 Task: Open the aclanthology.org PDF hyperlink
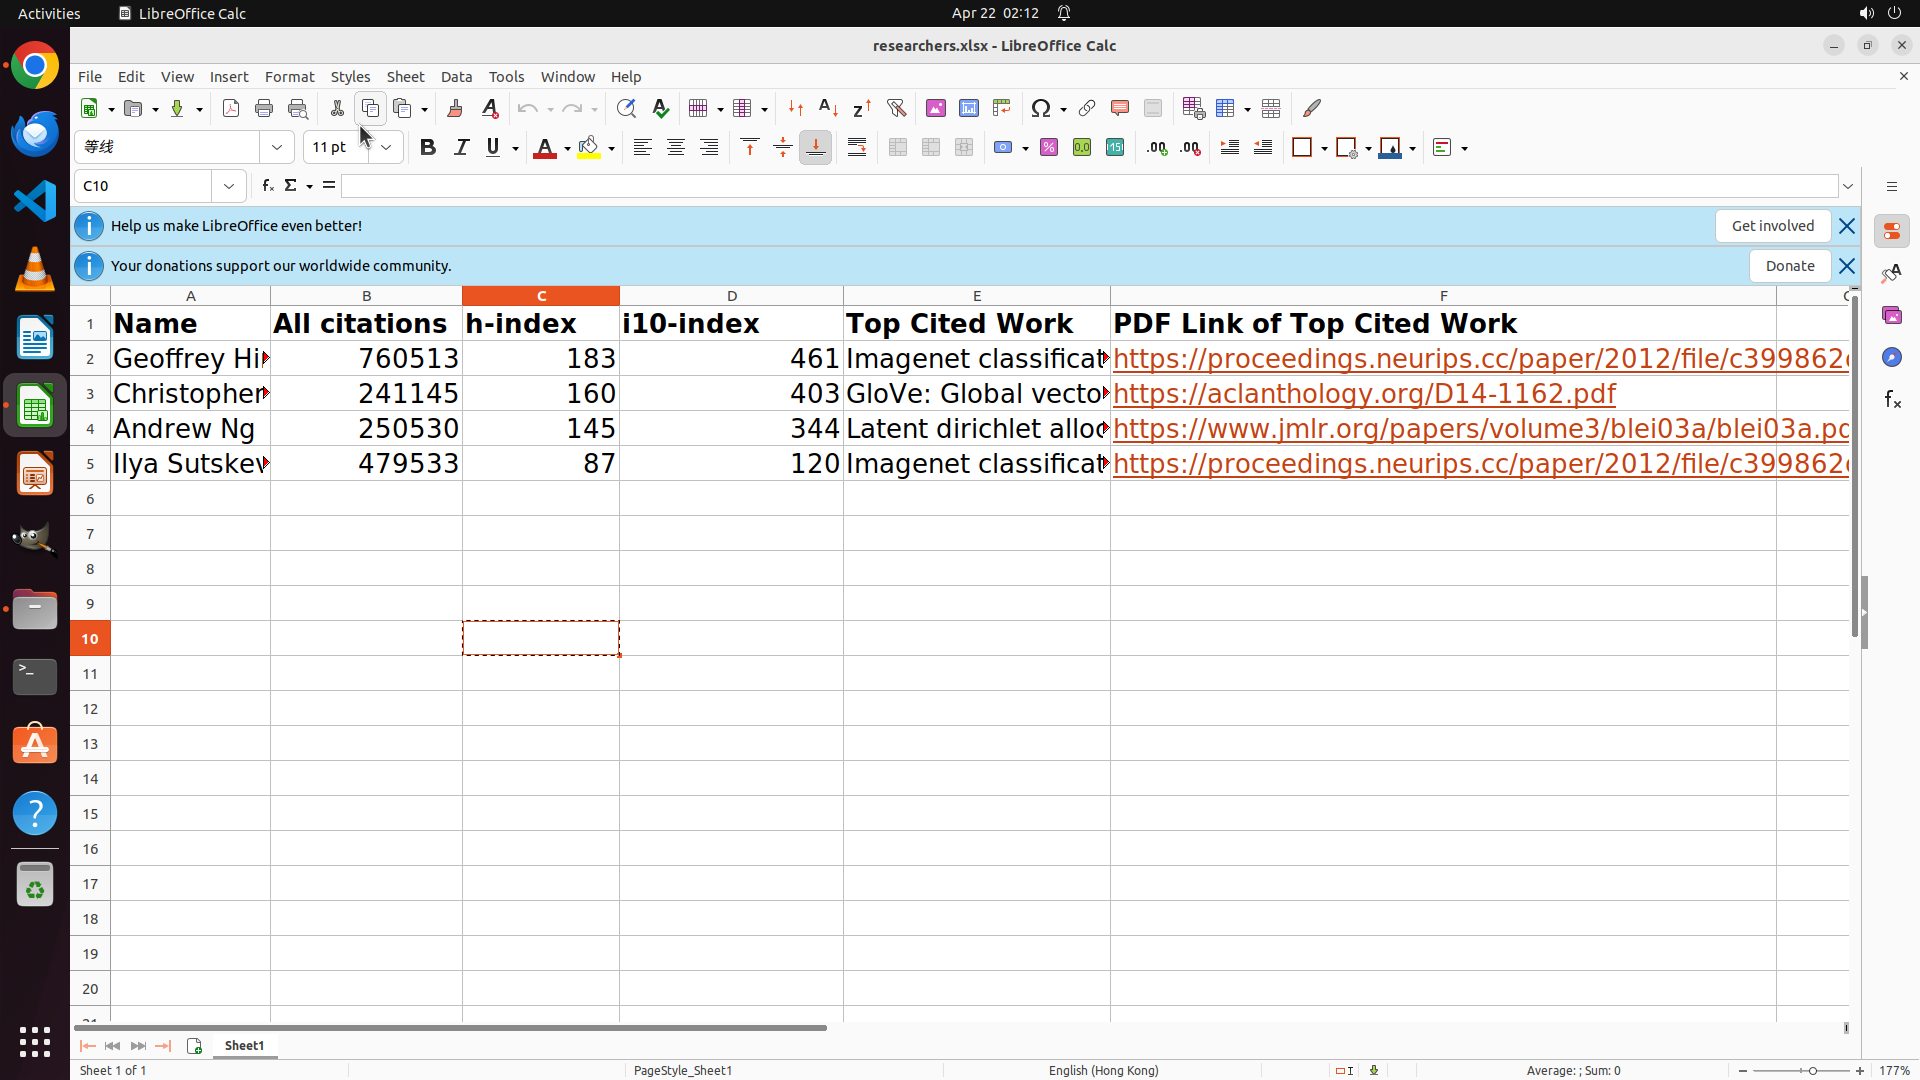coord(1364,394)
